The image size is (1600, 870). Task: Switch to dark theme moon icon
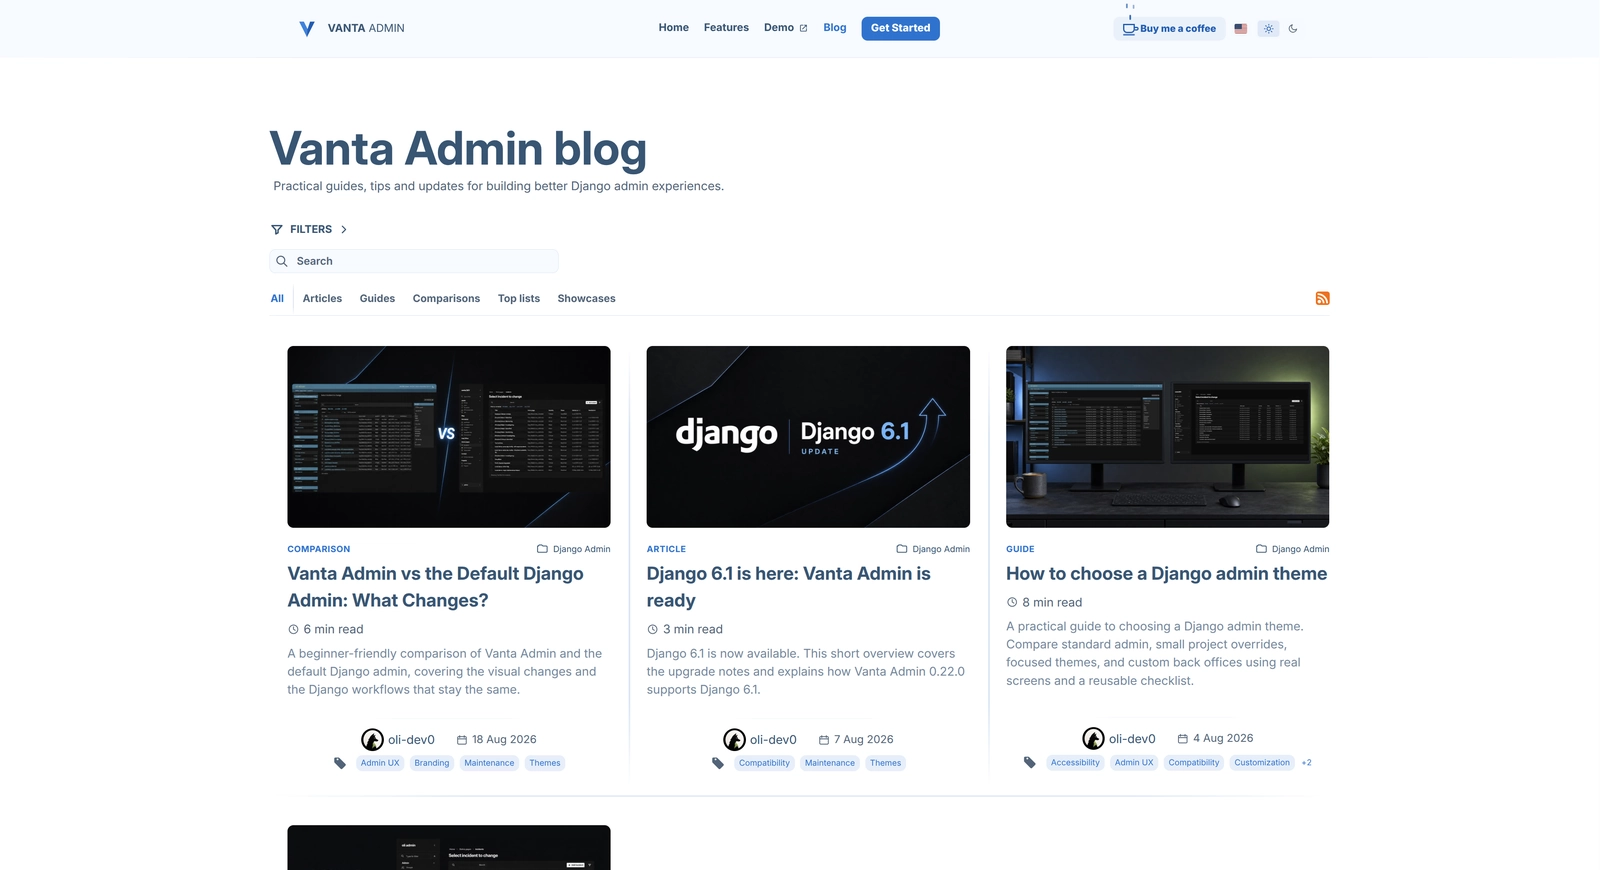(x=1293, y=29)
